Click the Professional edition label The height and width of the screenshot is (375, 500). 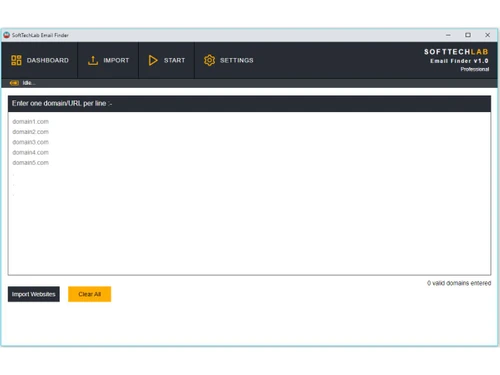pyautogui.click(x=475, y=69)
